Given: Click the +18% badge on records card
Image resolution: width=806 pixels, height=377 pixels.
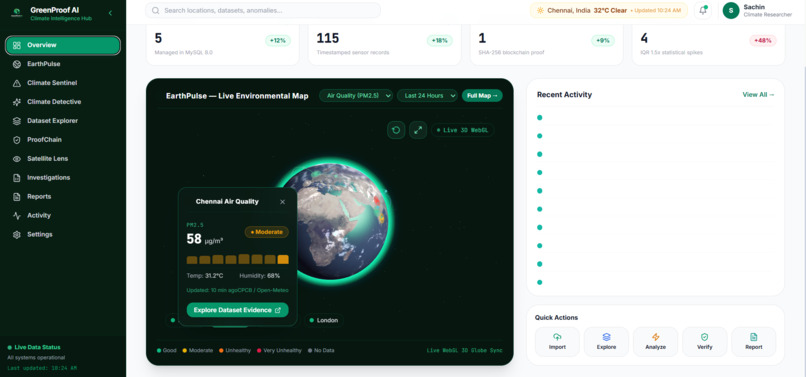Looking at the screenshot, I should click(x=439, y=41).
